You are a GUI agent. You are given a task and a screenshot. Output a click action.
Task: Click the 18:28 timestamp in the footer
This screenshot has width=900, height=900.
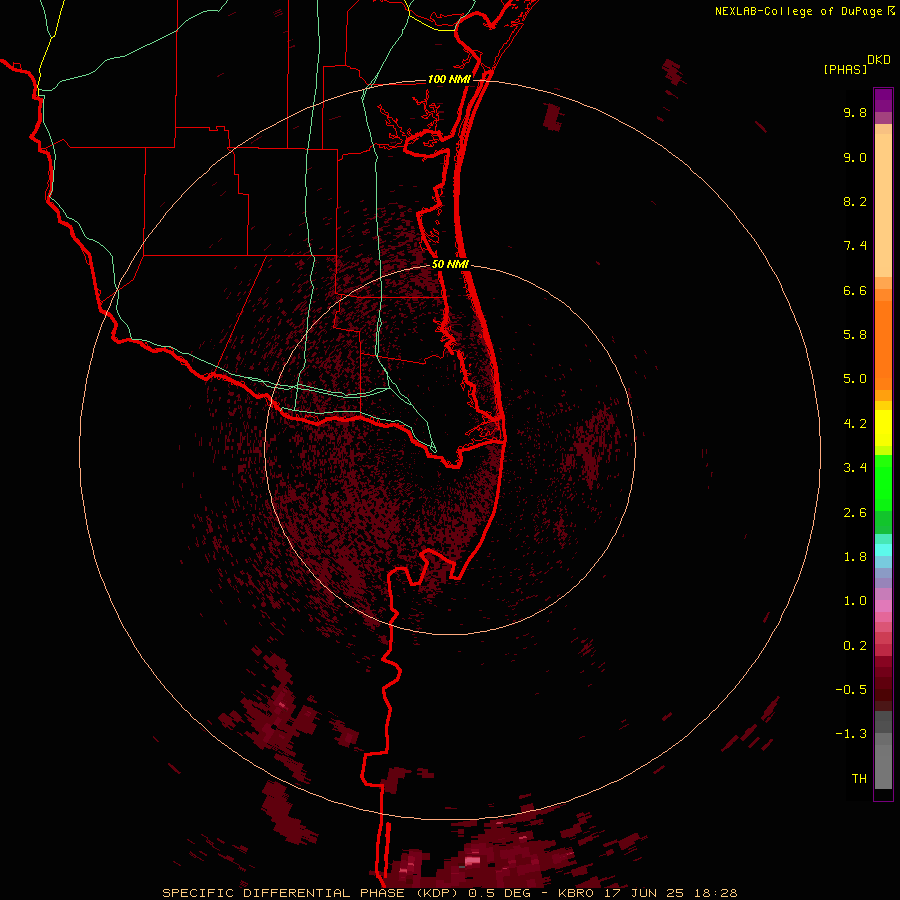pos(715,893)
